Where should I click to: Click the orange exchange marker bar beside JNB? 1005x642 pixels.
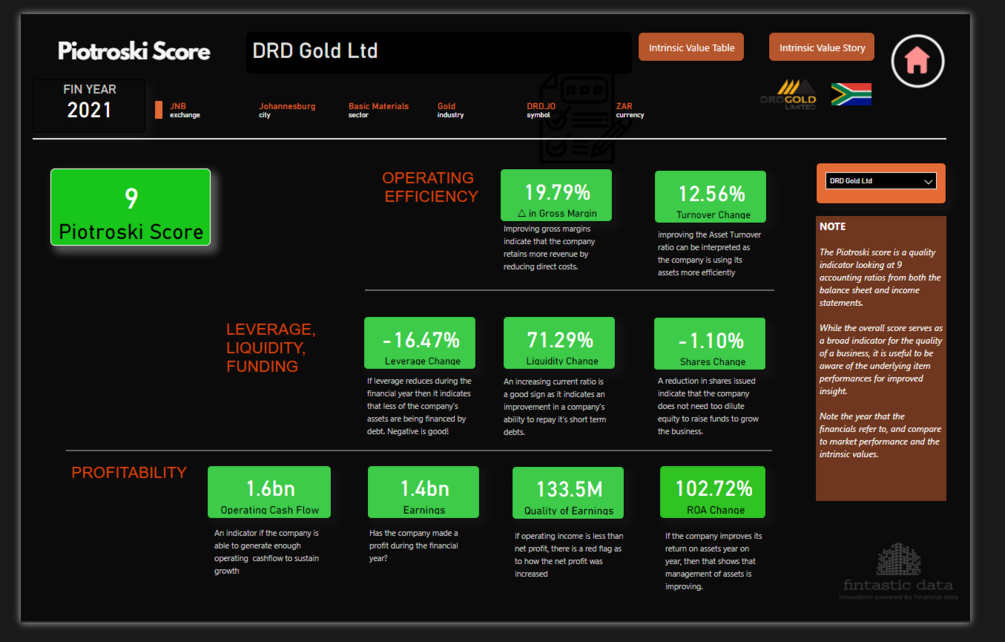coord(158,110)
